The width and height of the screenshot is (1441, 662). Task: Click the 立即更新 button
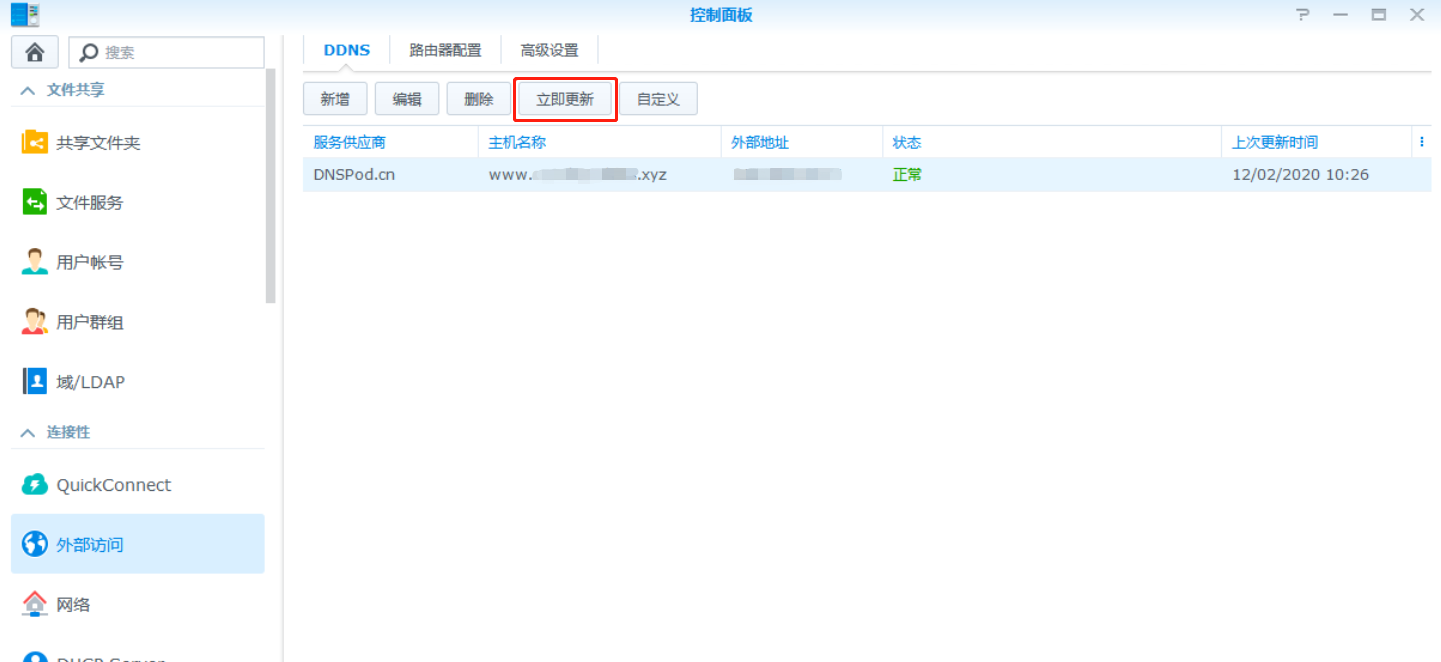point(564,98)
